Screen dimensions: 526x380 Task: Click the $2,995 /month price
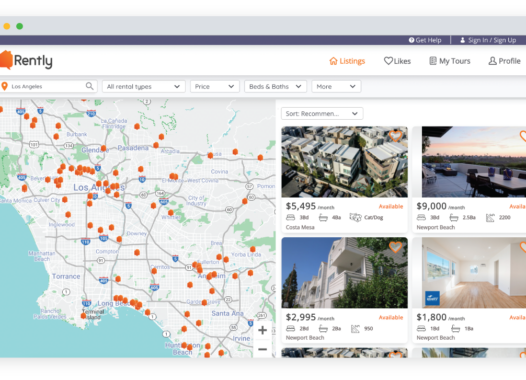tap(310, 317)
